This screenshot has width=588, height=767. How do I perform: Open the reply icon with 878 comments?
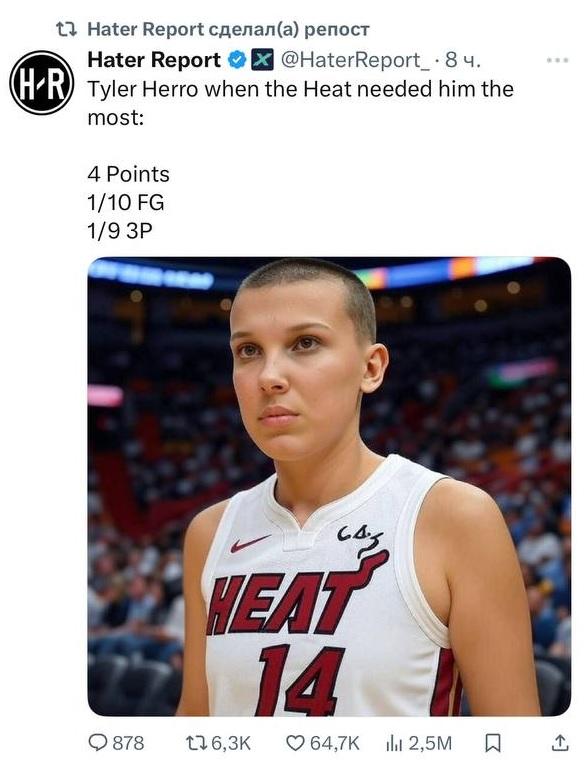[97, 743]
